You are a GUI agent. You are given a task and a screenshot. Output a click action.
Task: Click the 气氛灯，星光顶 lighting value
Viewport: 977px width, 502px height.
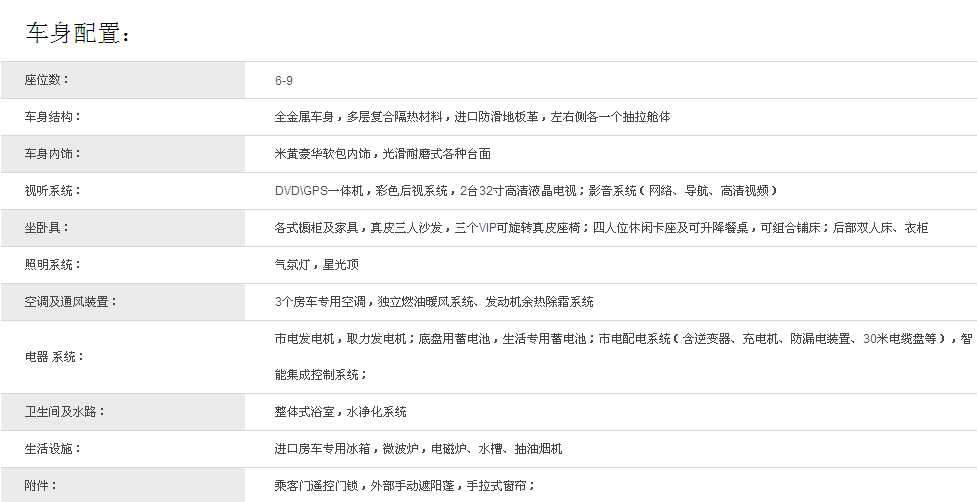316,265
